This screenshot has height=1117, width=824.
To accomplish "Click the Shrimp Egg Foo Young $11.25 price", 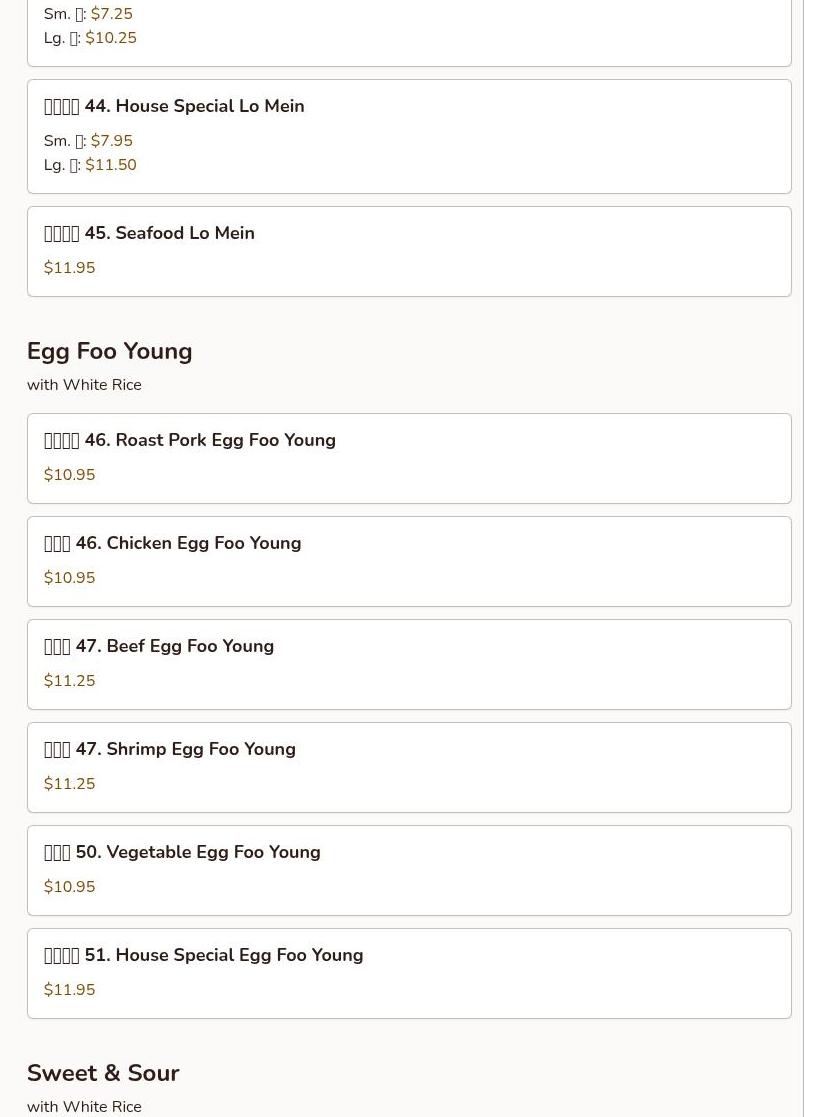I will click(x=70, y=784).
